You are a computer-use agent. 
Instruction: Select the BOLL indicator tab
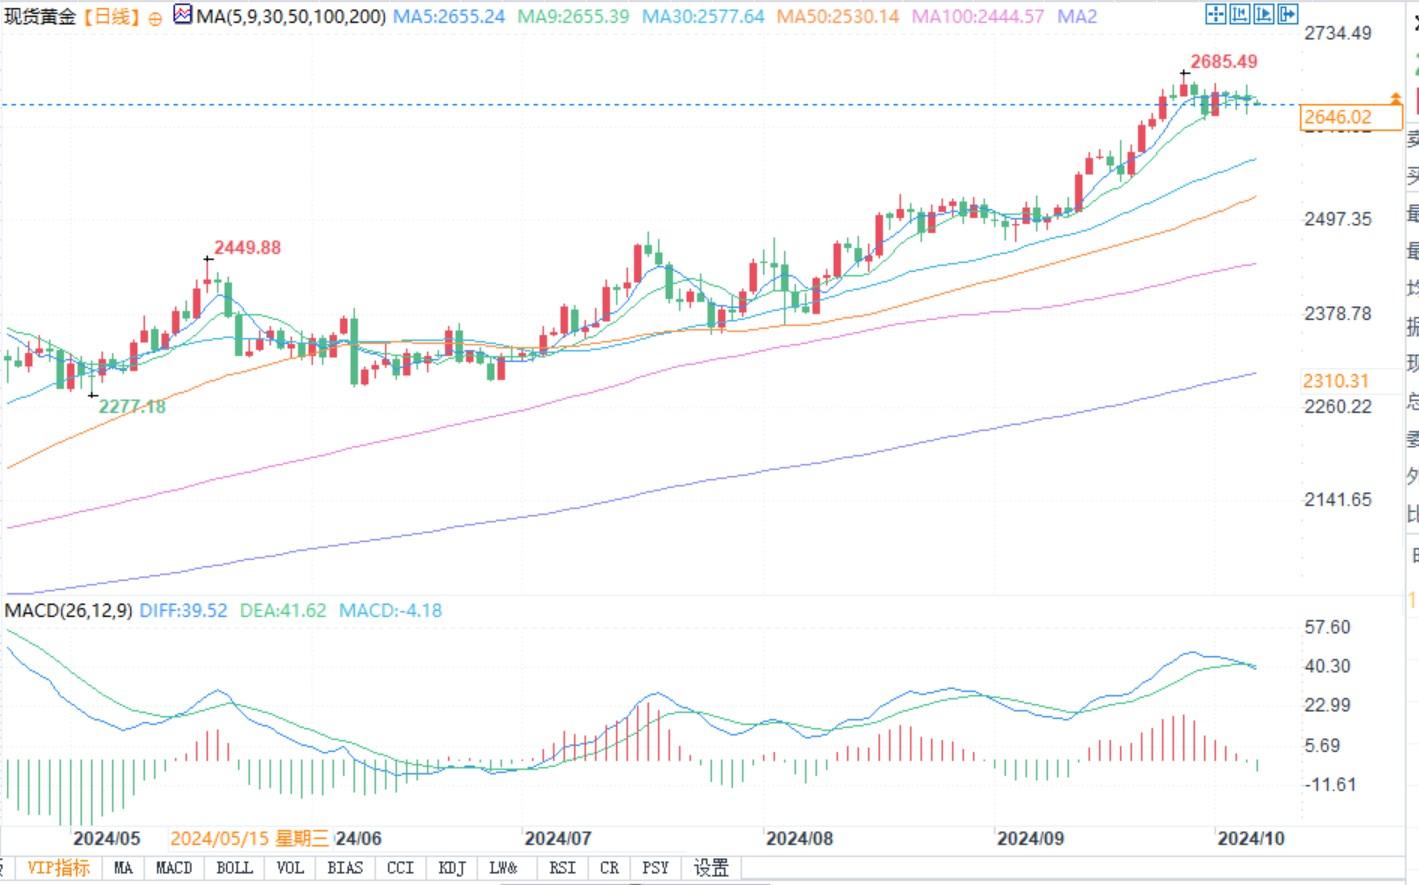[x=234, y=868]
